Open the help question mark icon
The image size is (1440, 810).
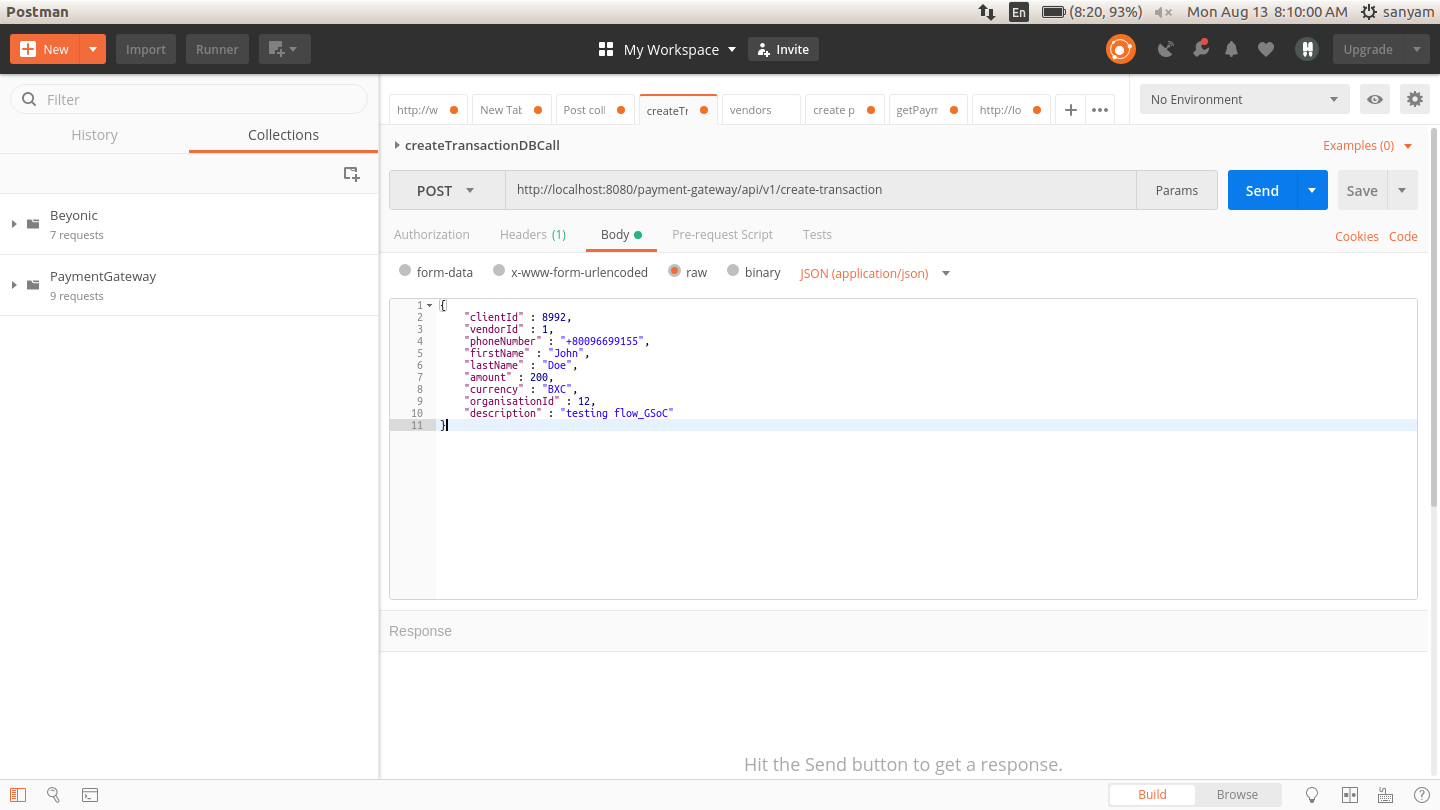(x=1422, y=795)
